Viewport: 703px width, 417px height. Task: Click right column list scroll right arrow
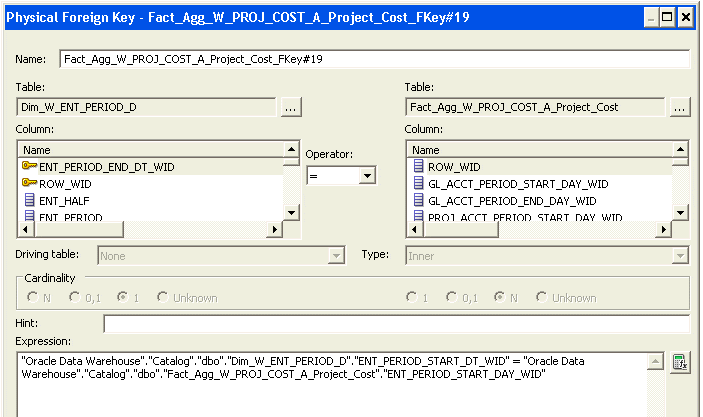[x=664, y=230]
